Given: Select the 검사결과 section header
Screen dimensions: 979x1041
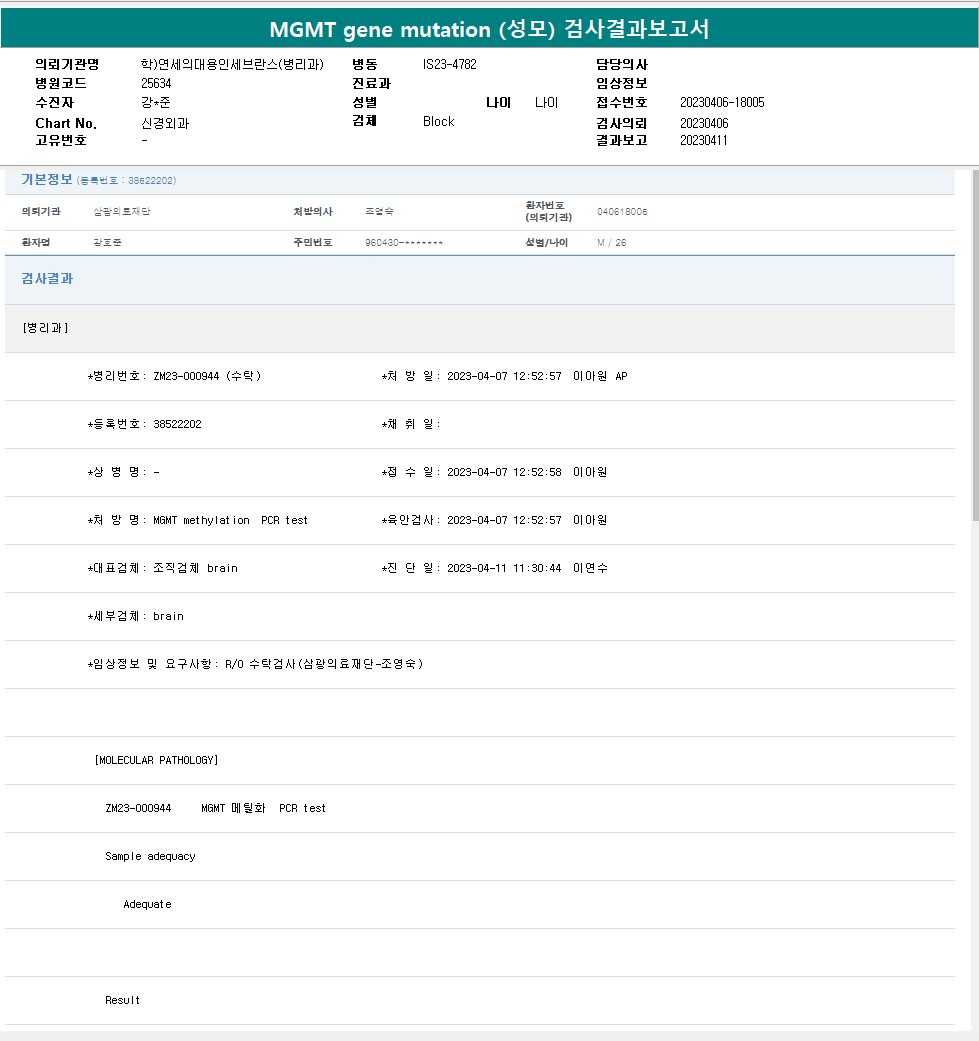Looking at the screenshot, I should [47, 279].
